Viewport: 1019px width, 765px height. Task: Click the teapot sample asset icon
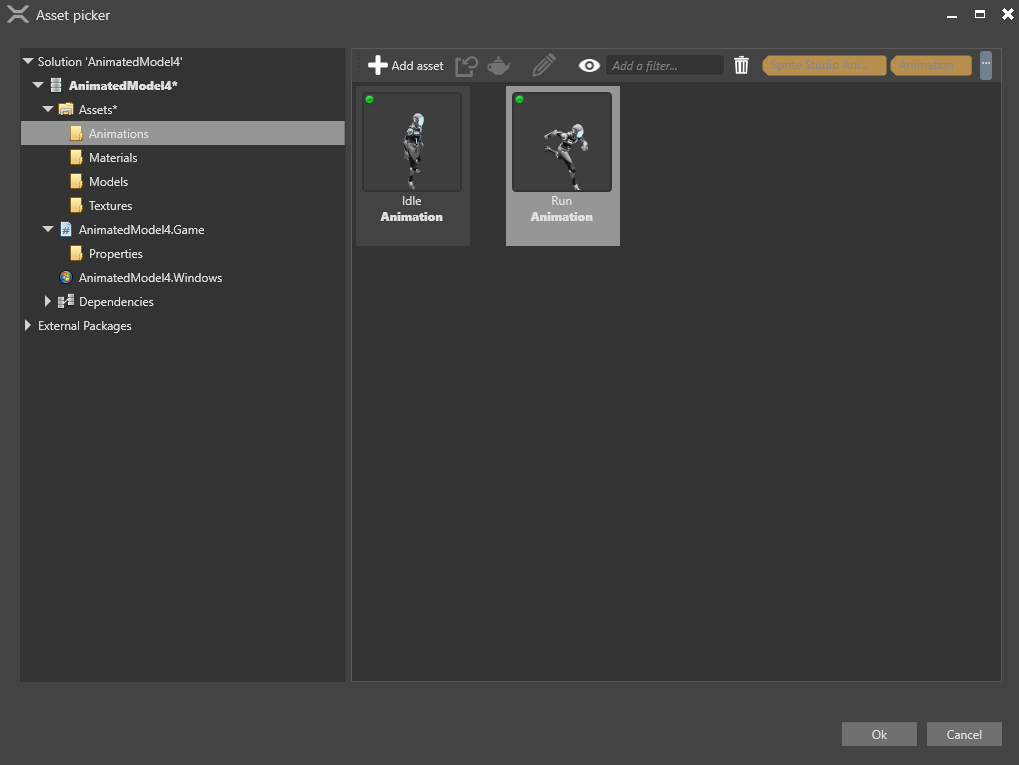tap(499, 65)
